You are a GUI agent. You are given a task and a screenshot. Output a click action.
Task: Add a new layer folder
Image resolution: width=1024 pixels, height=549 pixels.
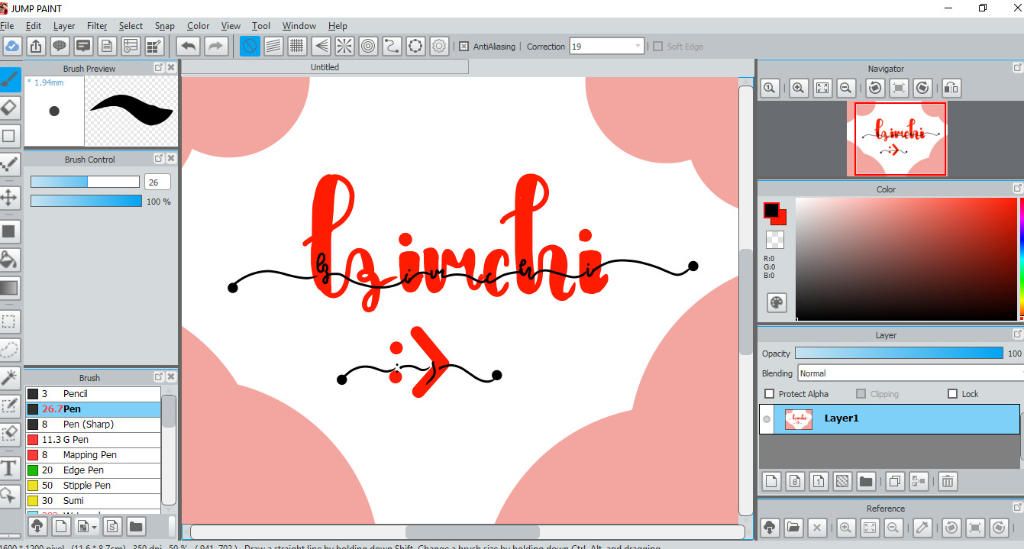pos(866,482)
